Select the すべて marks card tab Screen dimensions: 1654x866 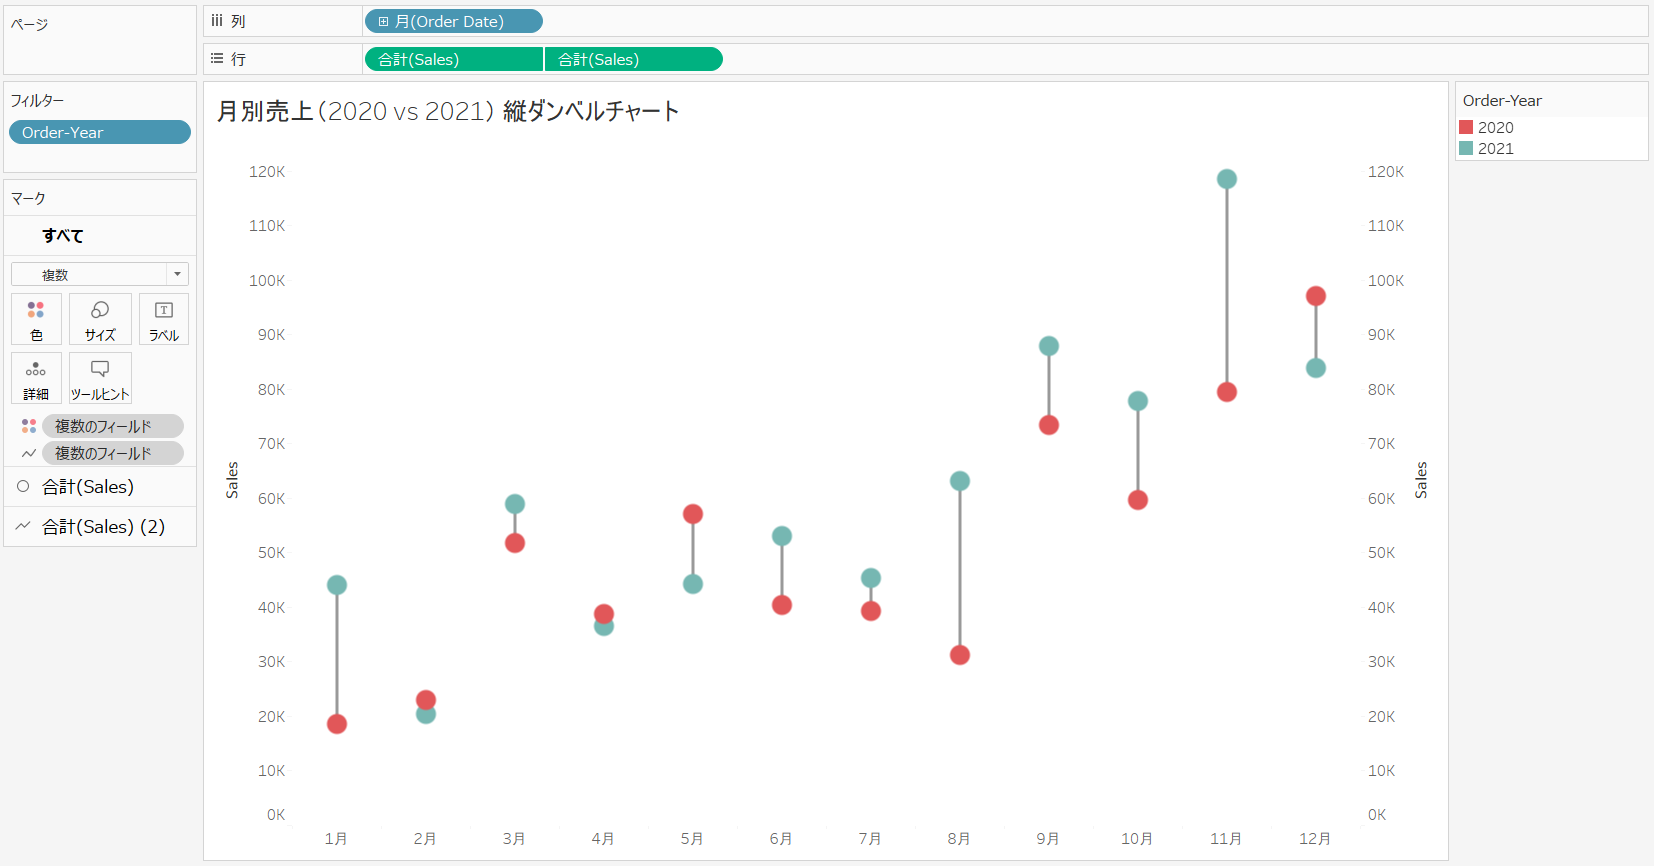click(x=63, y=236)
